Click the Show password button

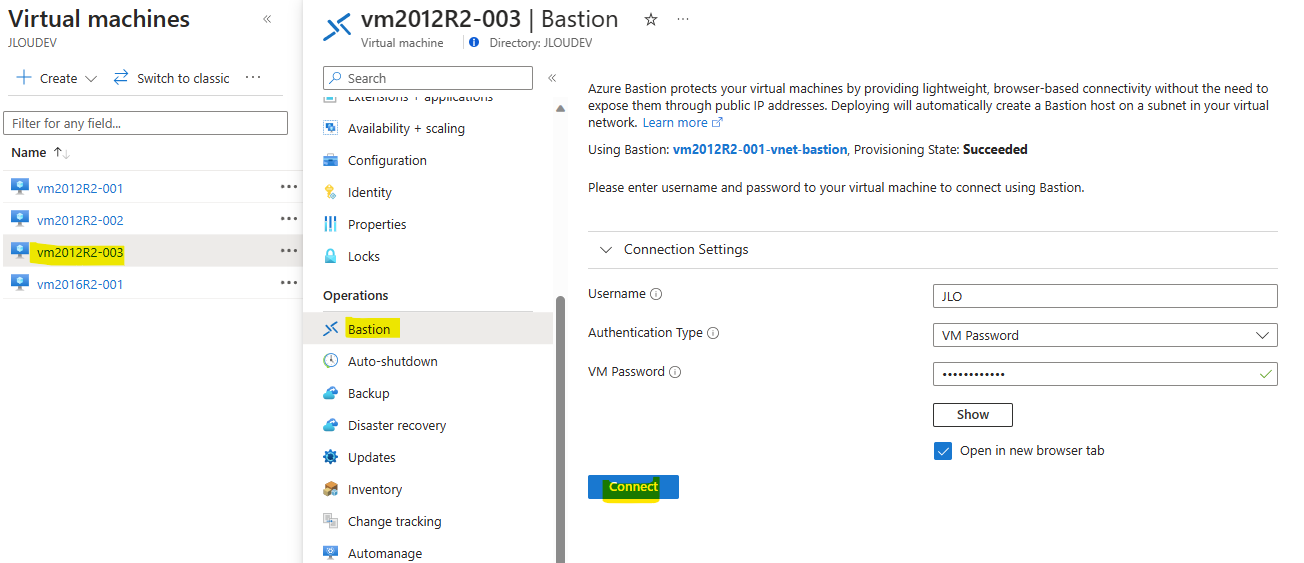click(973, 414)
